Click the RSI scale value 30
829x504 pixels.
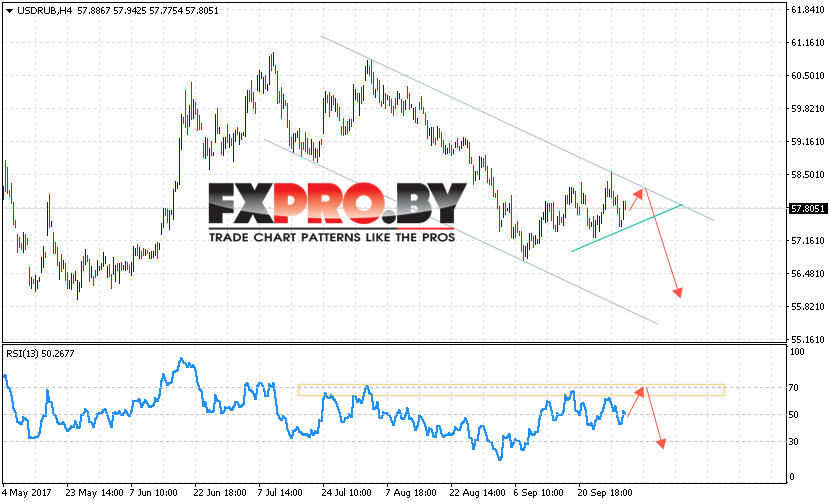794,442
